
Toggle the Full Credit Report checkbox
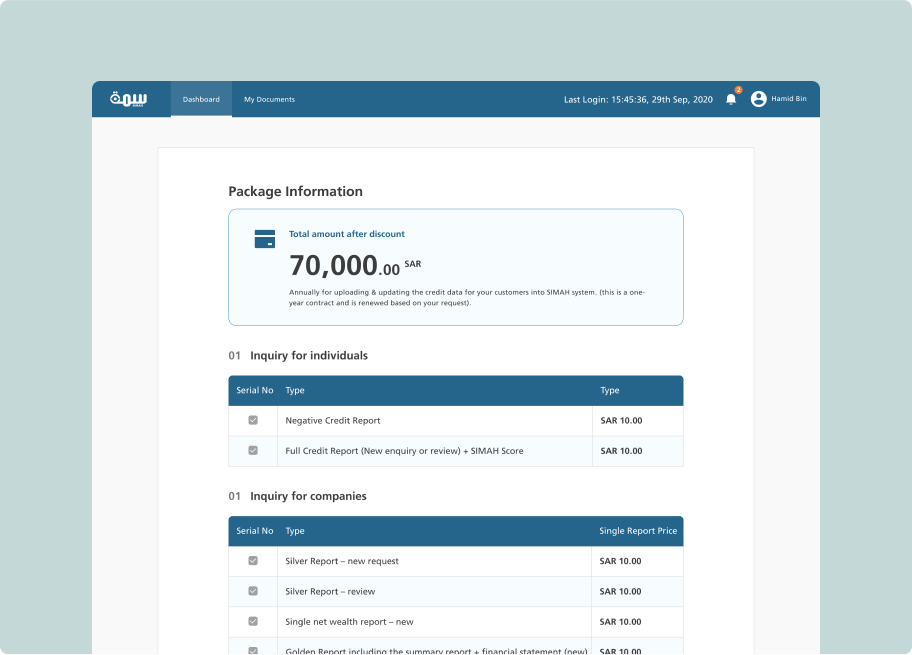[253, 450]
